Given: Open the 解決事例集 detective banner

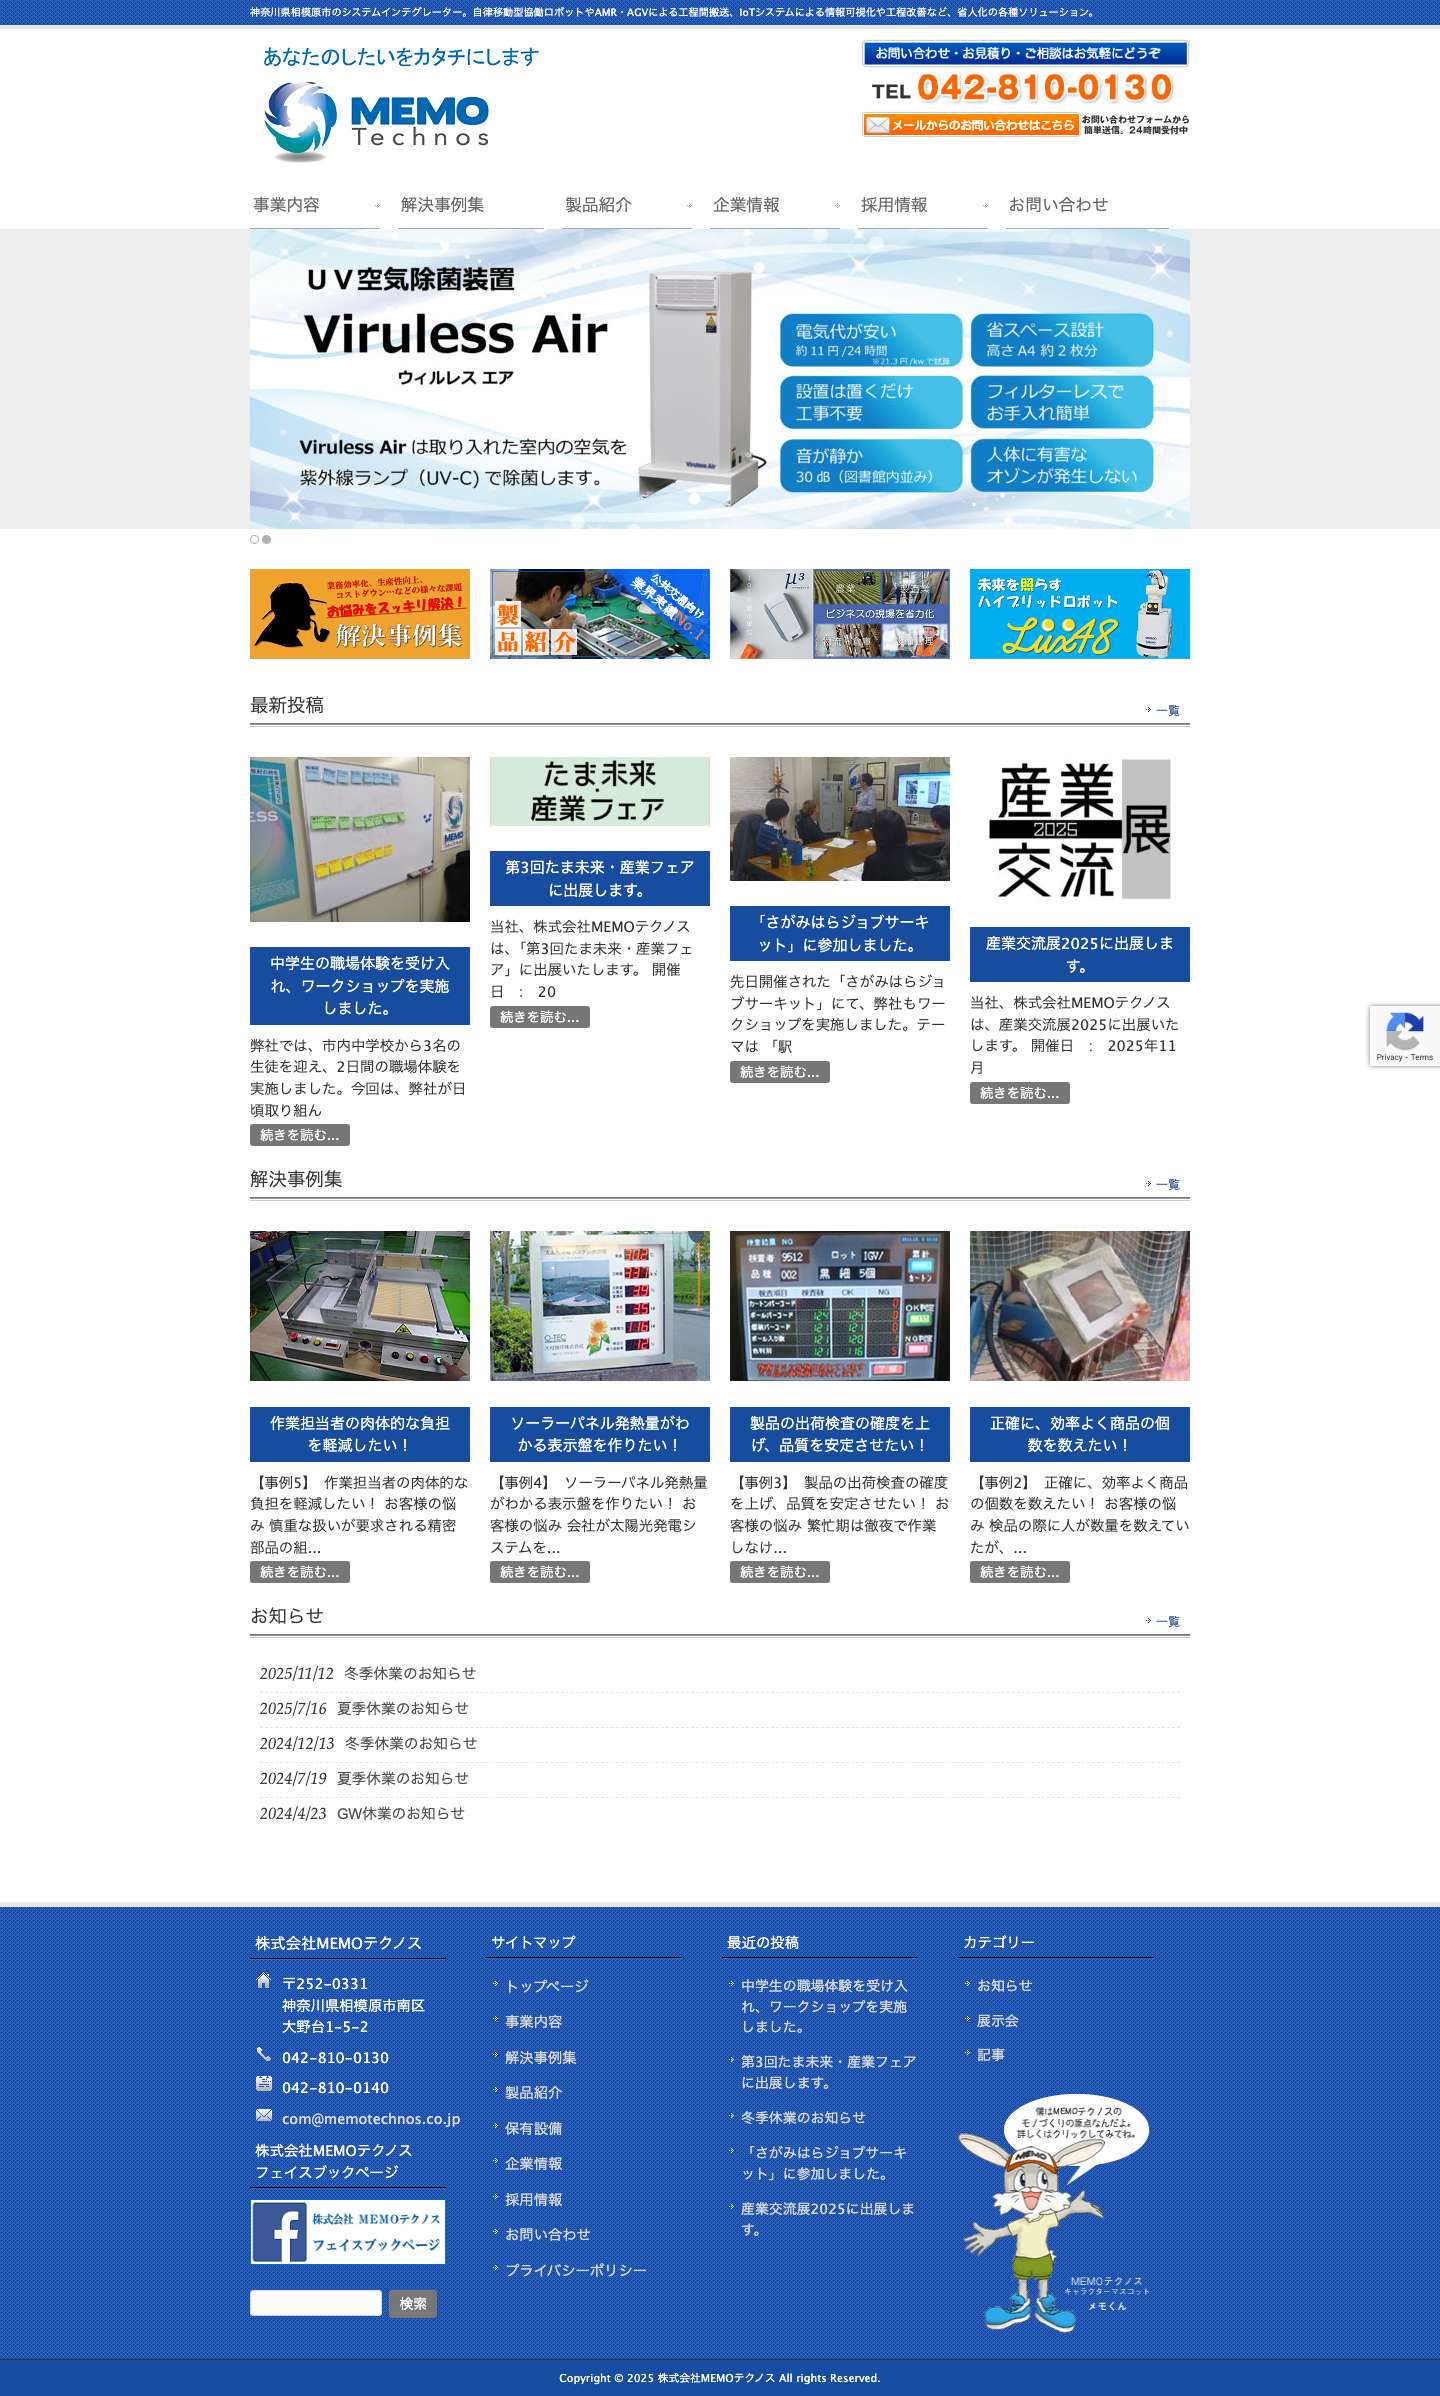Looking at the screenshot, I should click(x=360, y=614).
